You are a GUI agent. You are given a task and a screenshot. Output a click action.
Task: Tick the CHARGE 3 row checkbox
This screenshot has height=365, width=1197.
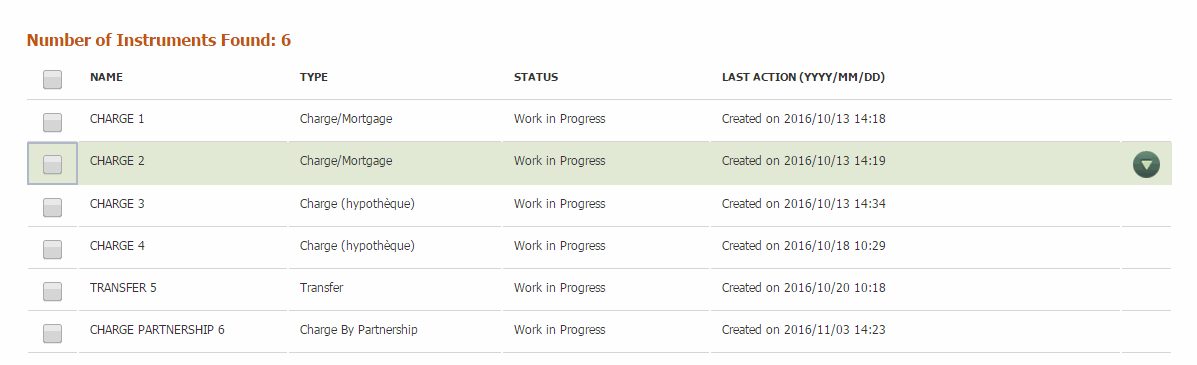click(53, 207)
